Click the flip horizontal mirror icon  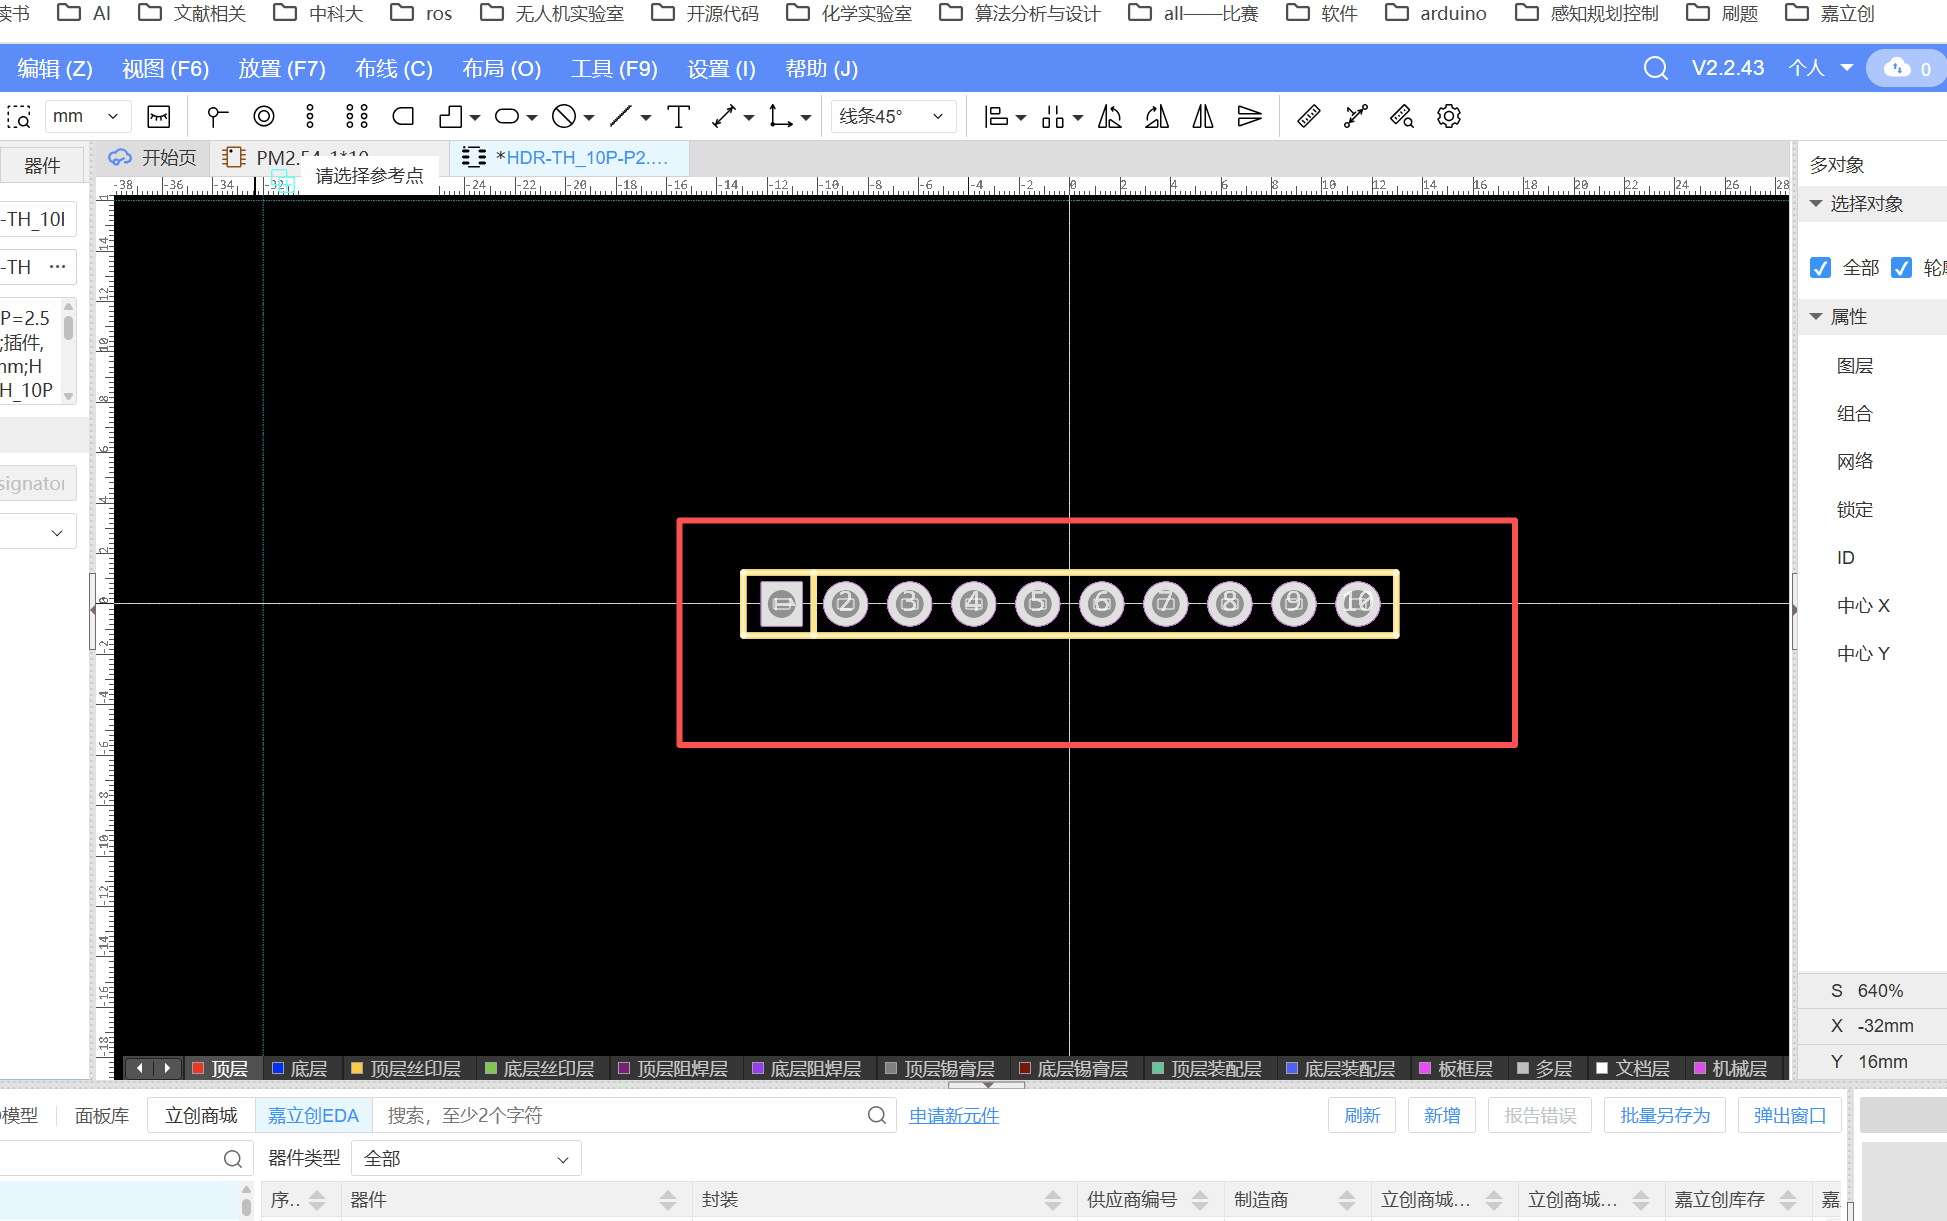pos(1203,117)
